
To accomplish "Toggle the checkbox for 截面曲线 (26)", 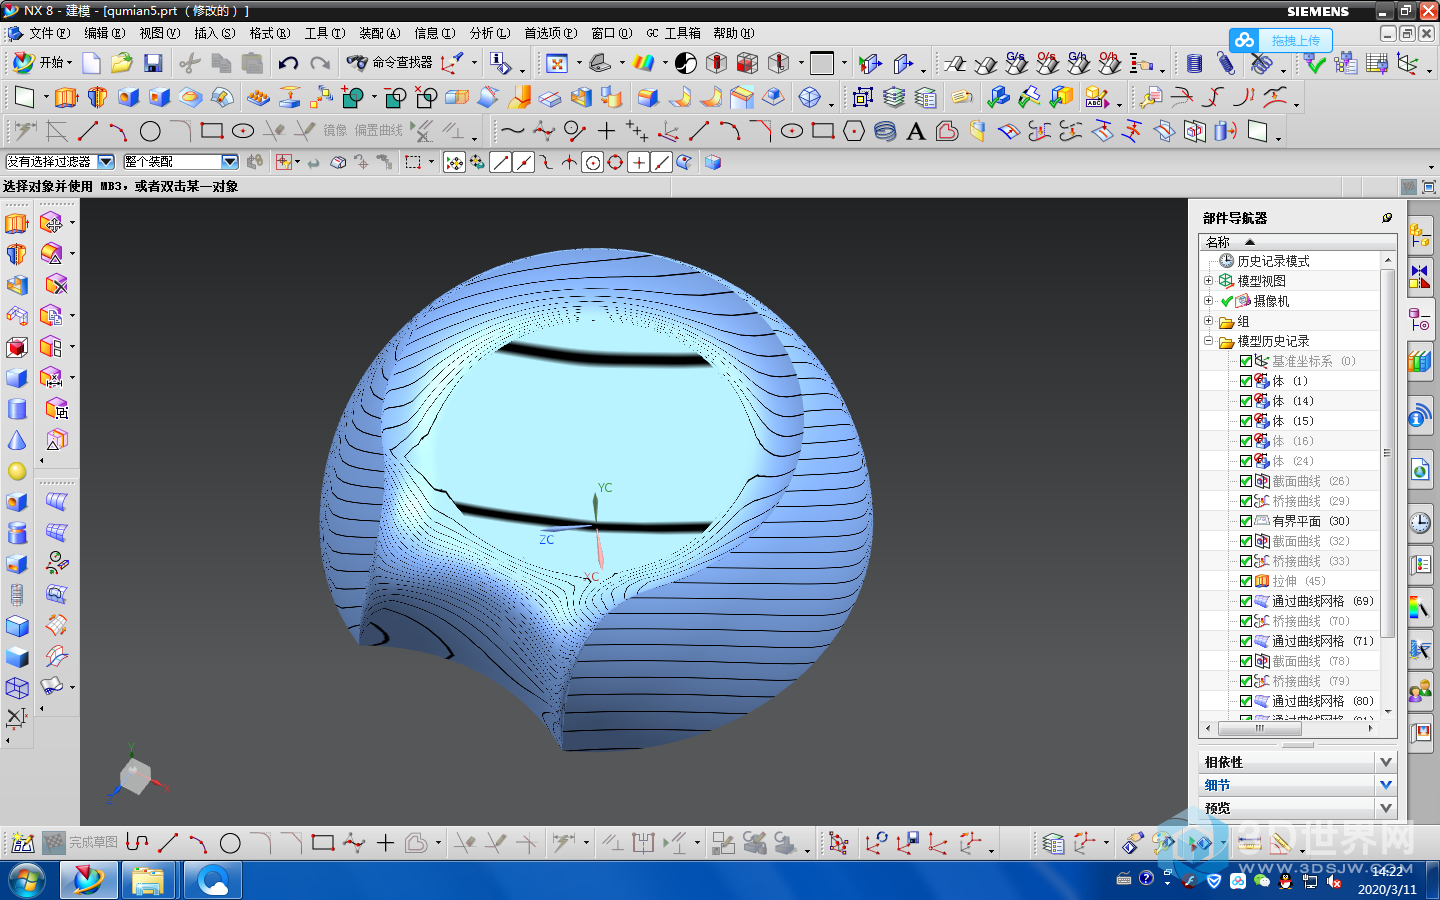I will 1246,481.
